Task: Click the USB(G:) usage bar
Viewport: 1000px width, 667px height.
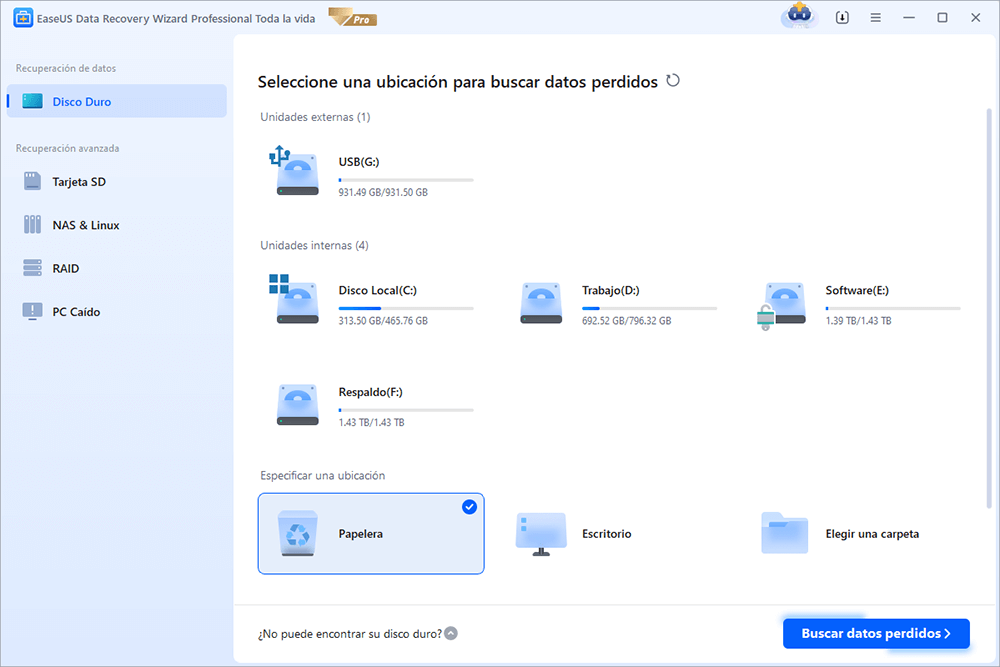Action: (x=406, y=180)
